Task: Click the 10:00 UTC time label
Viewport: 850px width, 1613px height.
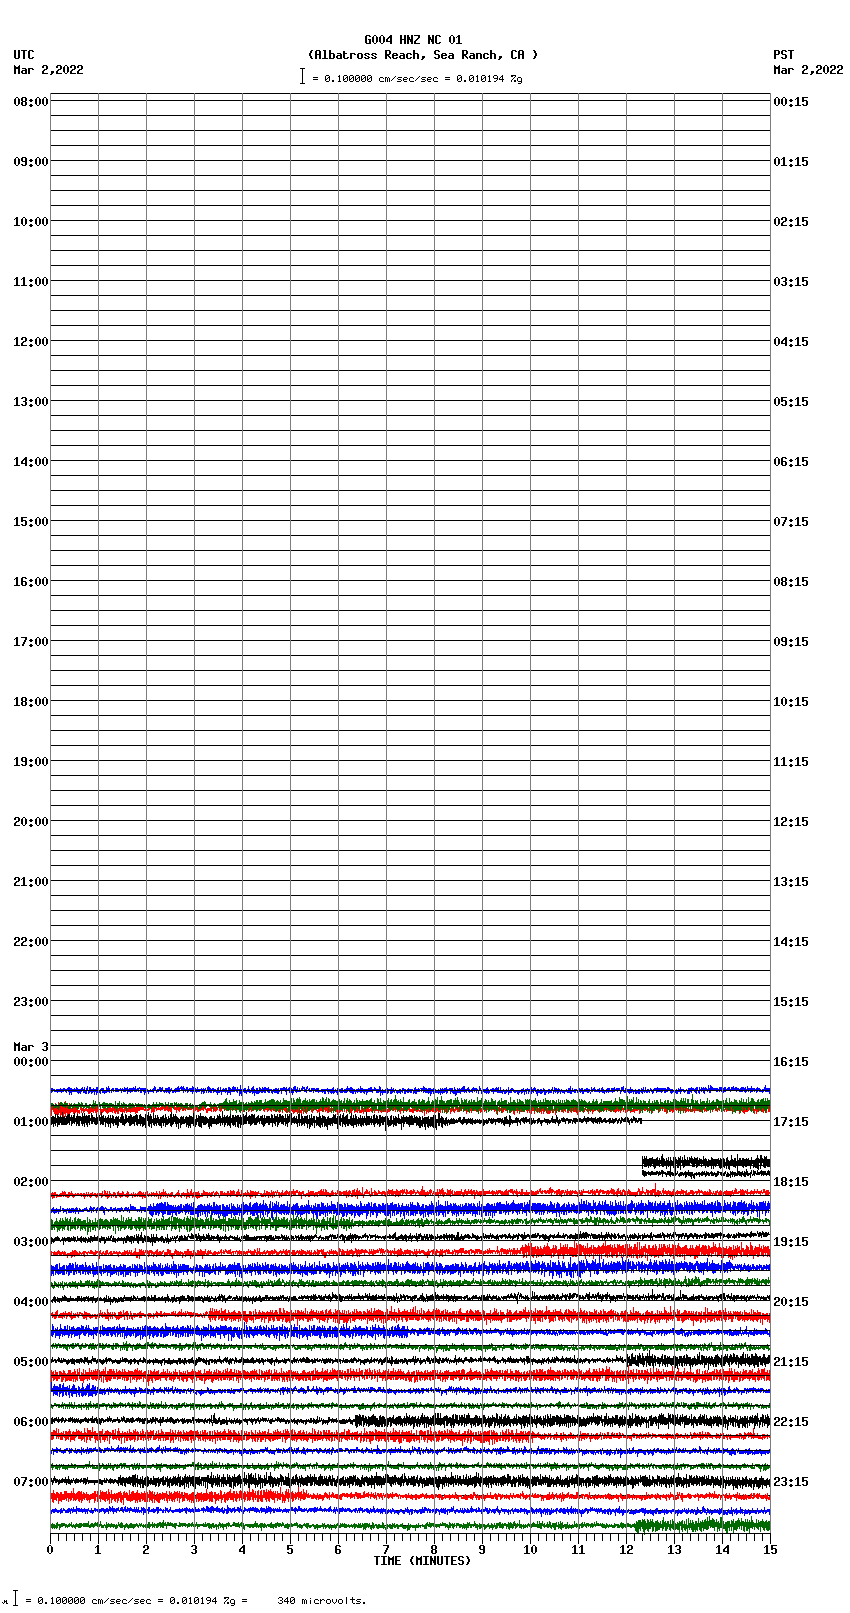Action: tap(31, 222)
